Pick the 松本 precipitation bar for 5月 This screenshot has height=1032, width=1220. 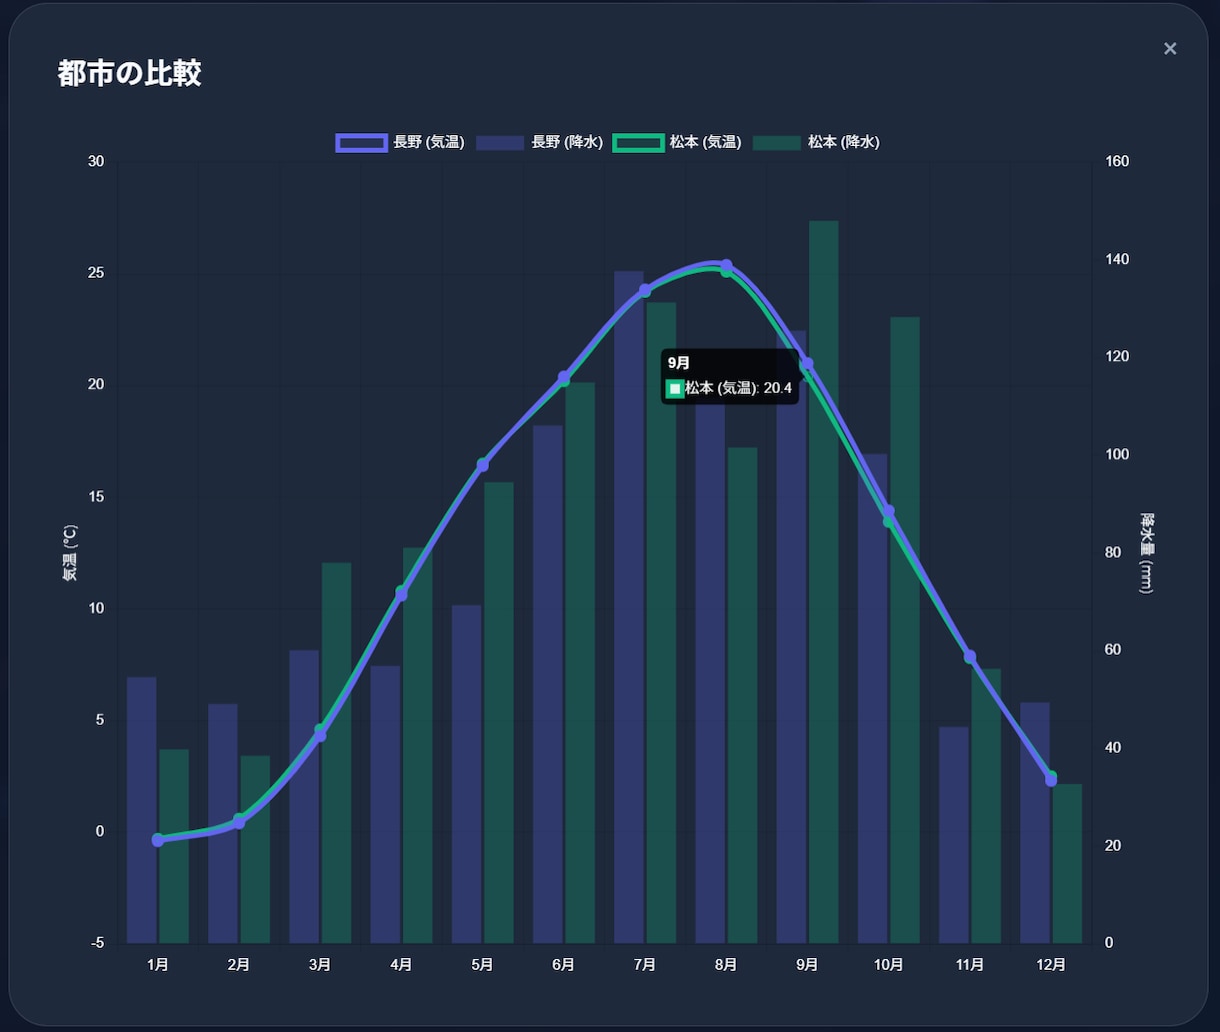click(499, 713)
